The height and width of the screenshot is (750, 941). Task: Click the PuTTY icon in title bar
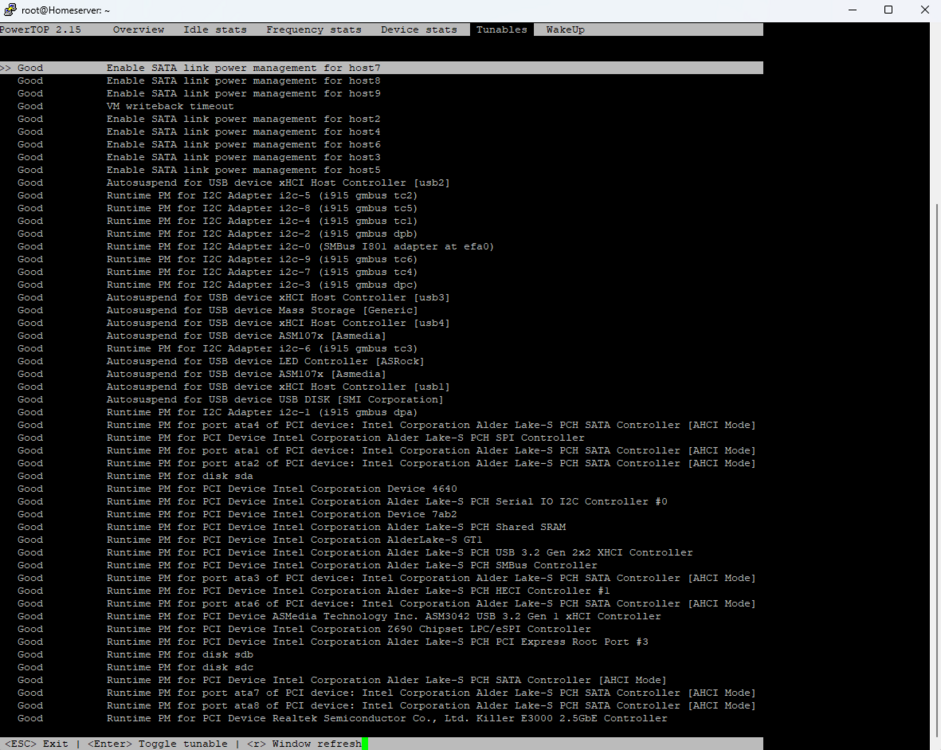pos(10,10)
